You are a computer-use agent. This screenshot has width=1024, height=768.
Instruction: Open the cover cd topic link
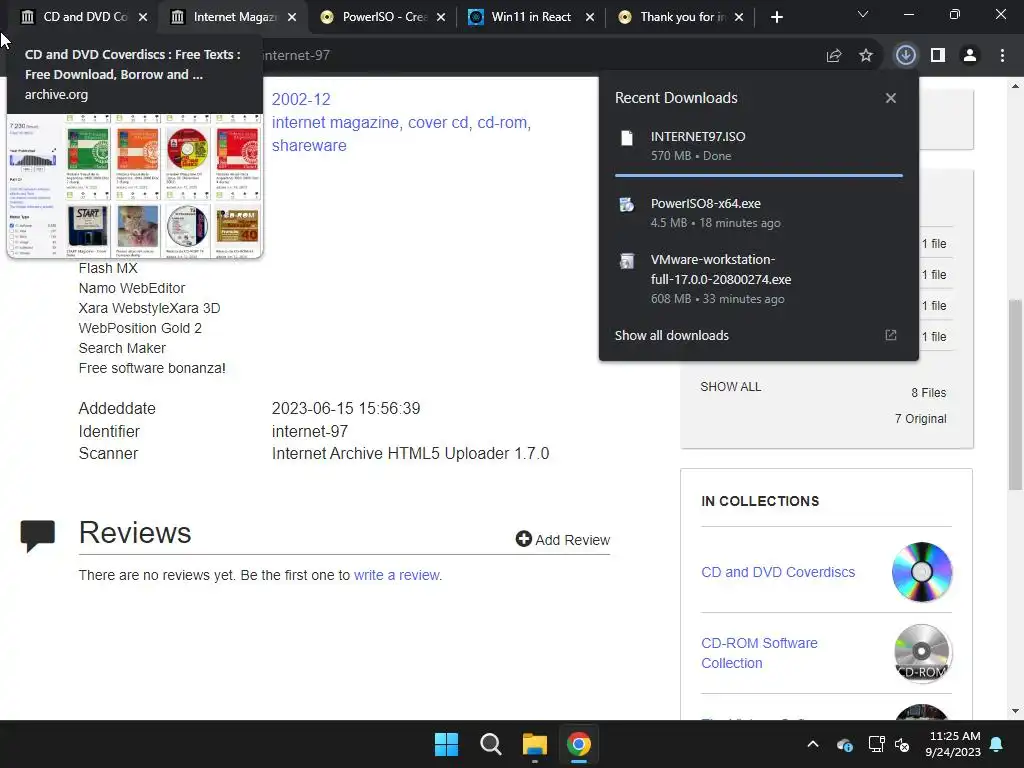tap(438, 123)
